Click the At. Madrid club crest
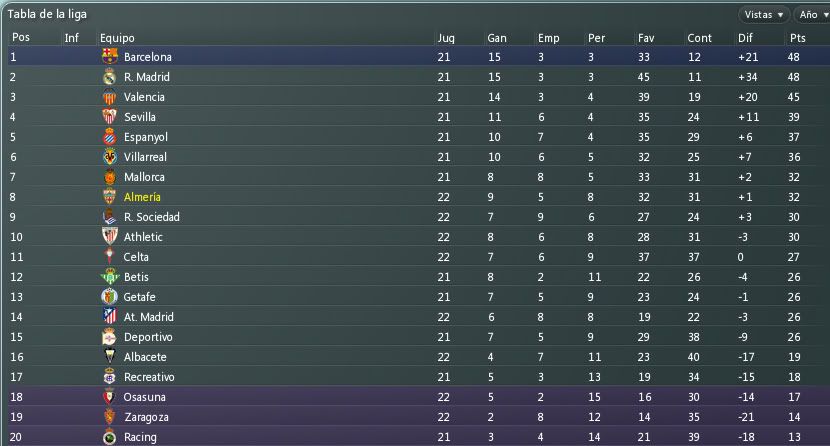This screenshot has width=830, height=446. 110,316
